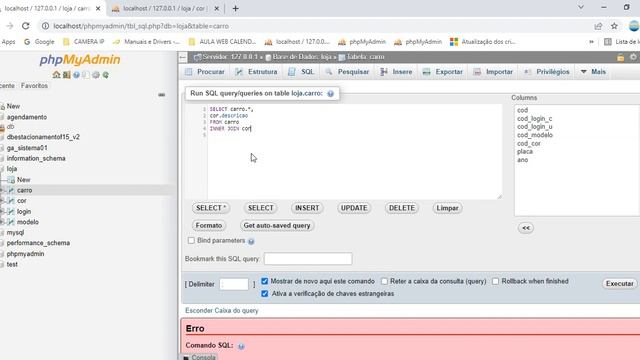Click the Limpar button
Screen dimensions: 640x360
tap(447, 208)
